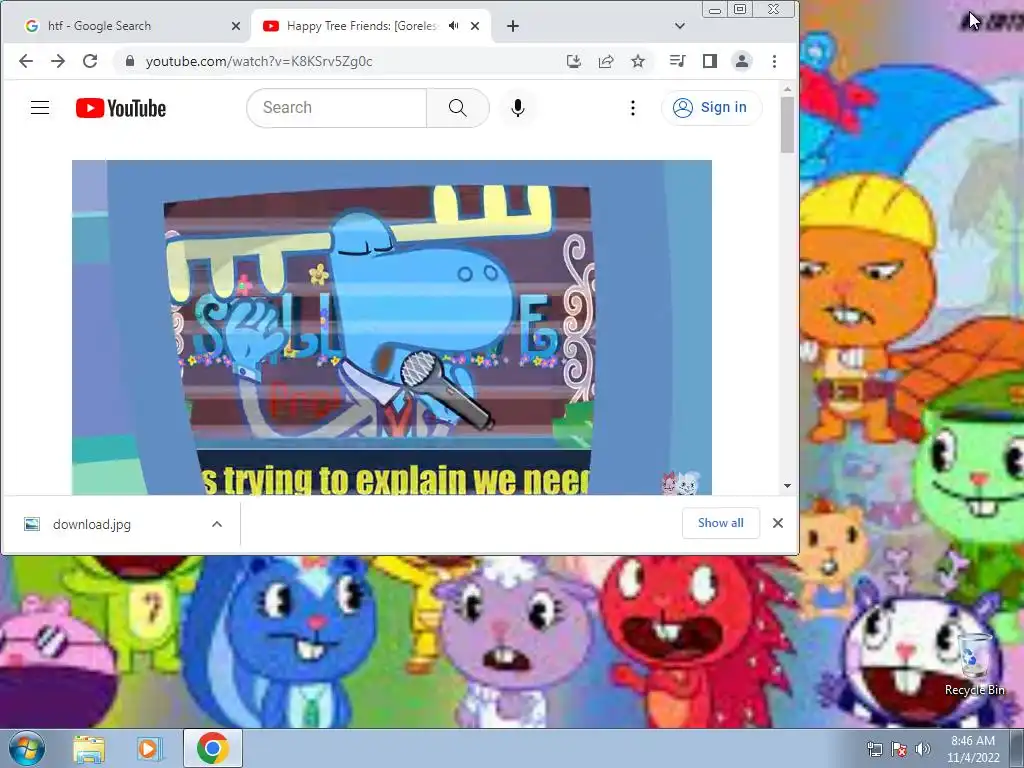The height and width of the screenshot is (768, 1024).
Task: Go to YouTube home via logo
Action: pos(121,108)
